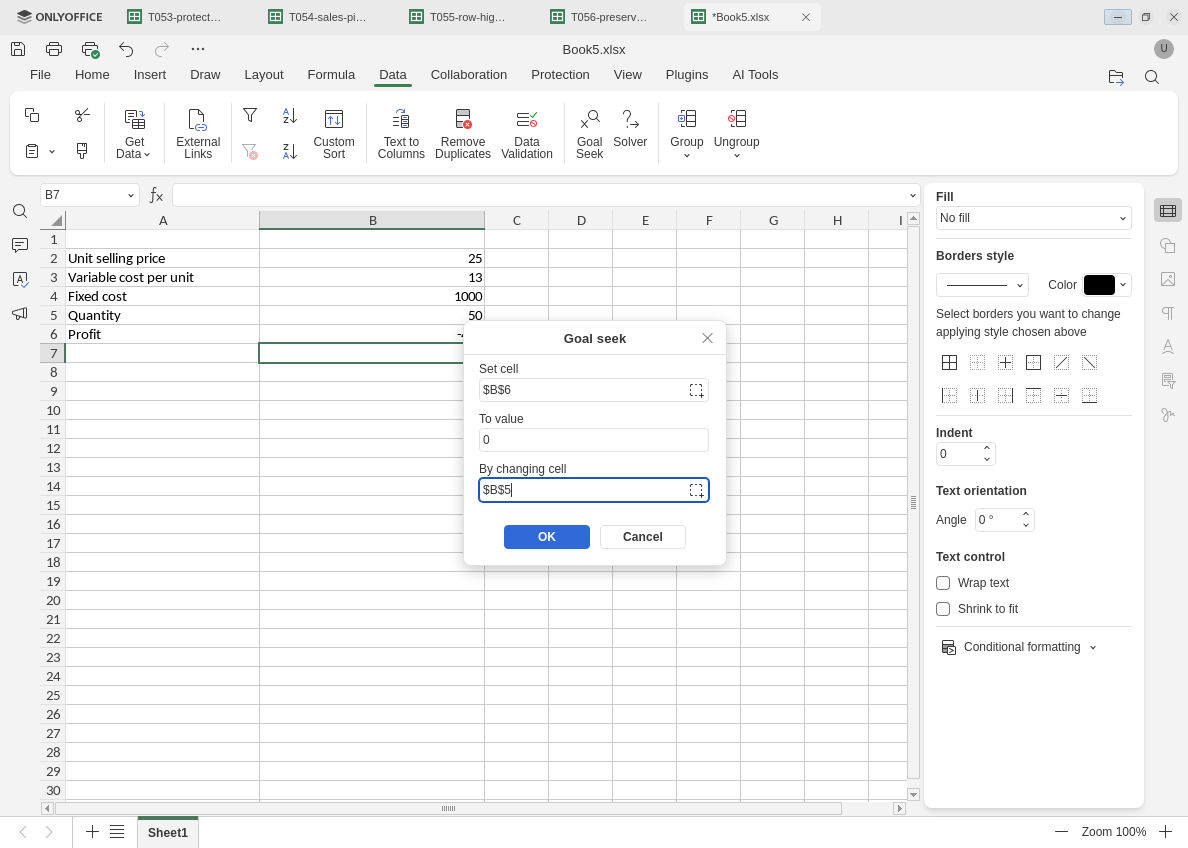Click the Print icon
1188x848 pixels.
pyautogui.click(x=54, y=49)
